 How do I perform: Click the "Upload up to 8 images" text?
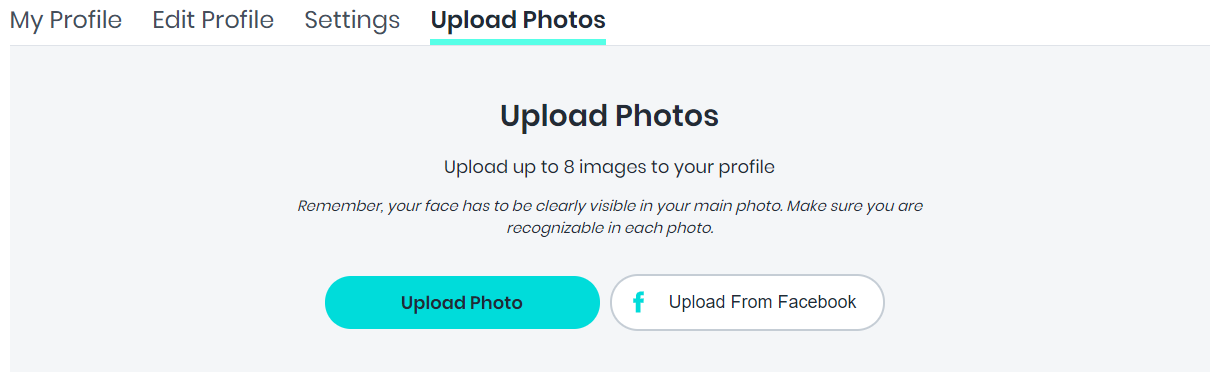pyautogui.click(x=609, y=167)
